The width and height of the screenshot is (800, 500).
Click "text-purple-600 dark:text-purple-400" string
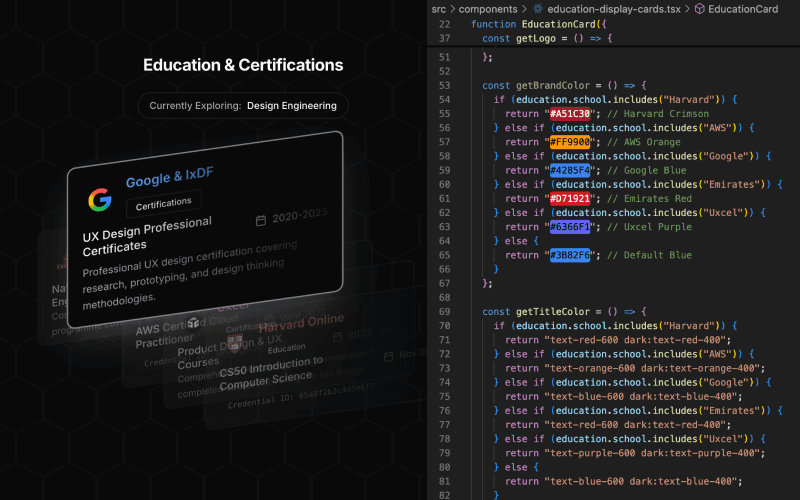pyautogui.click(x=652, y=453)
